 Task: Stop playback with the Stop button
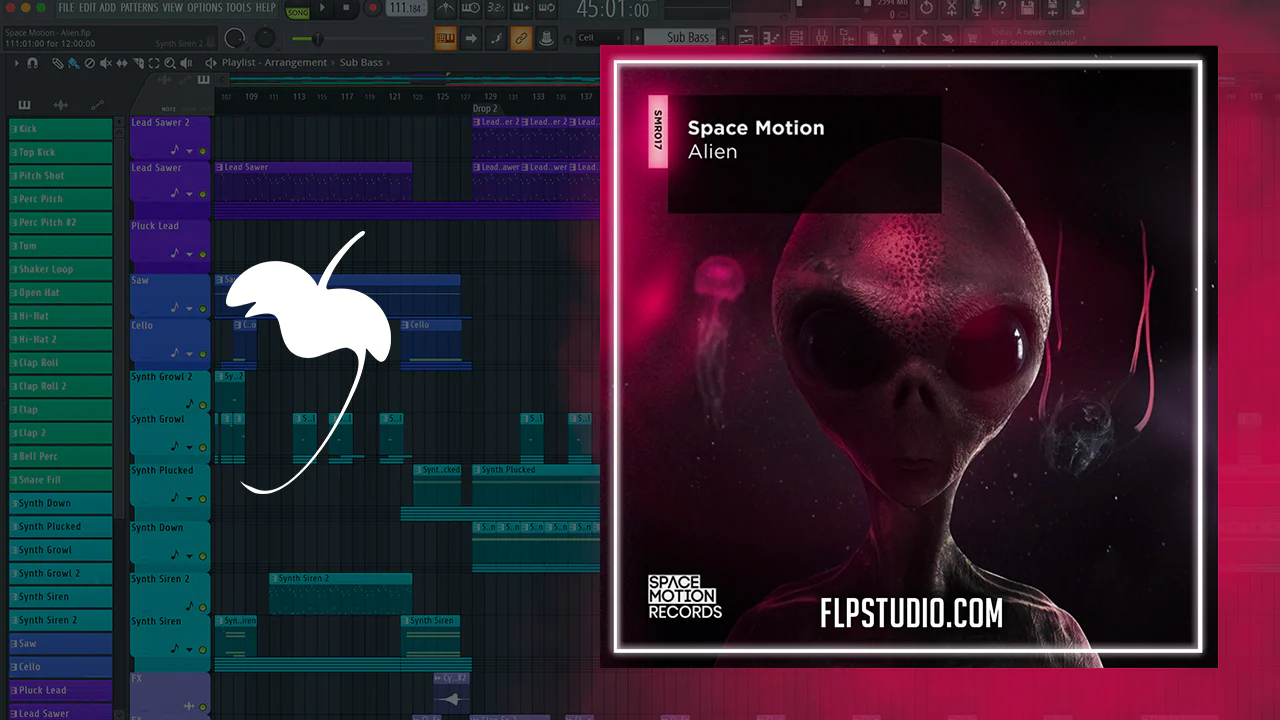(x=347, y=9)
